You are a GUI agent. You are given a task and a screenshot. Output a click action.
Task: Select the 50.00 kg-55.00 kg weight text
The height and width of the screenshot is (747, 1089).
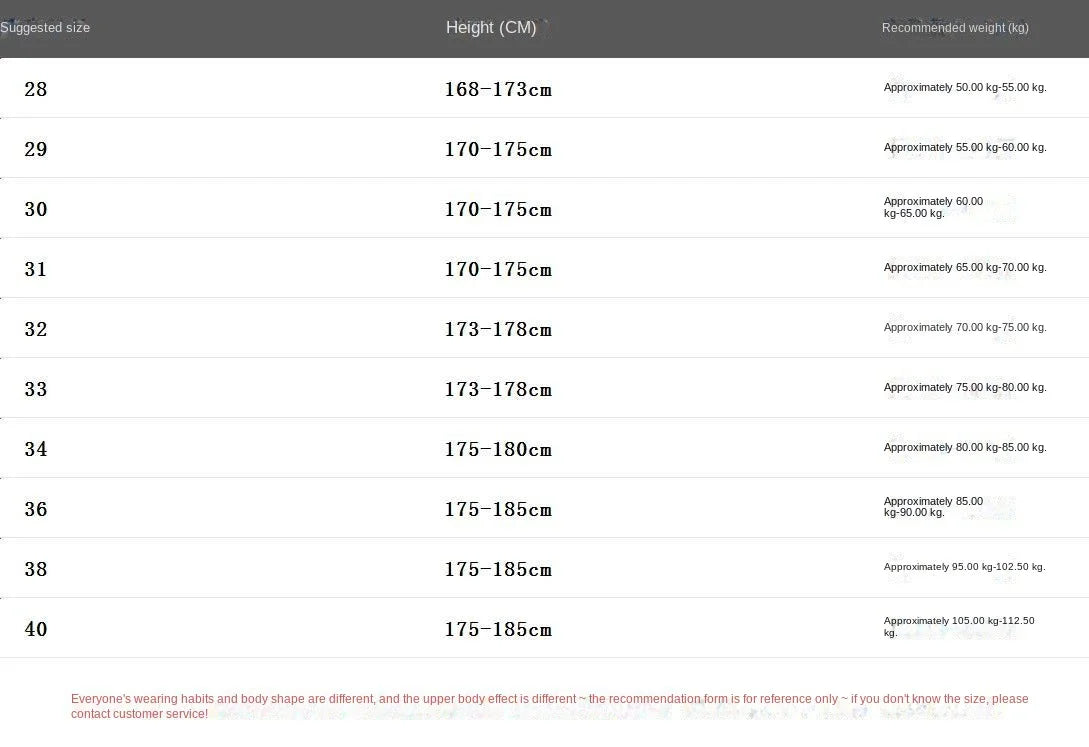coord(965,88)
